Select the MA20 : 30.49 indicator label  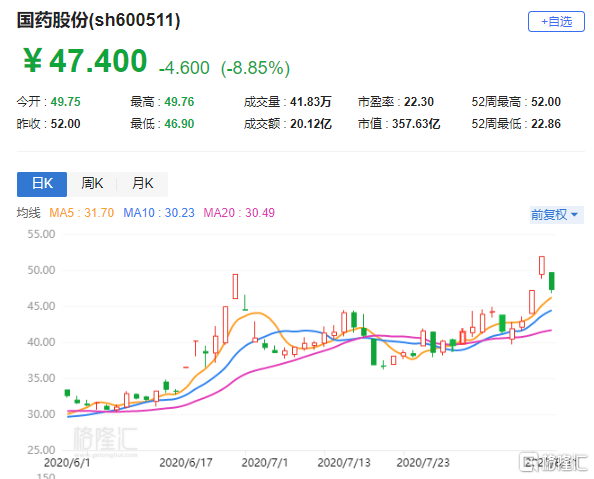point(239,213)
